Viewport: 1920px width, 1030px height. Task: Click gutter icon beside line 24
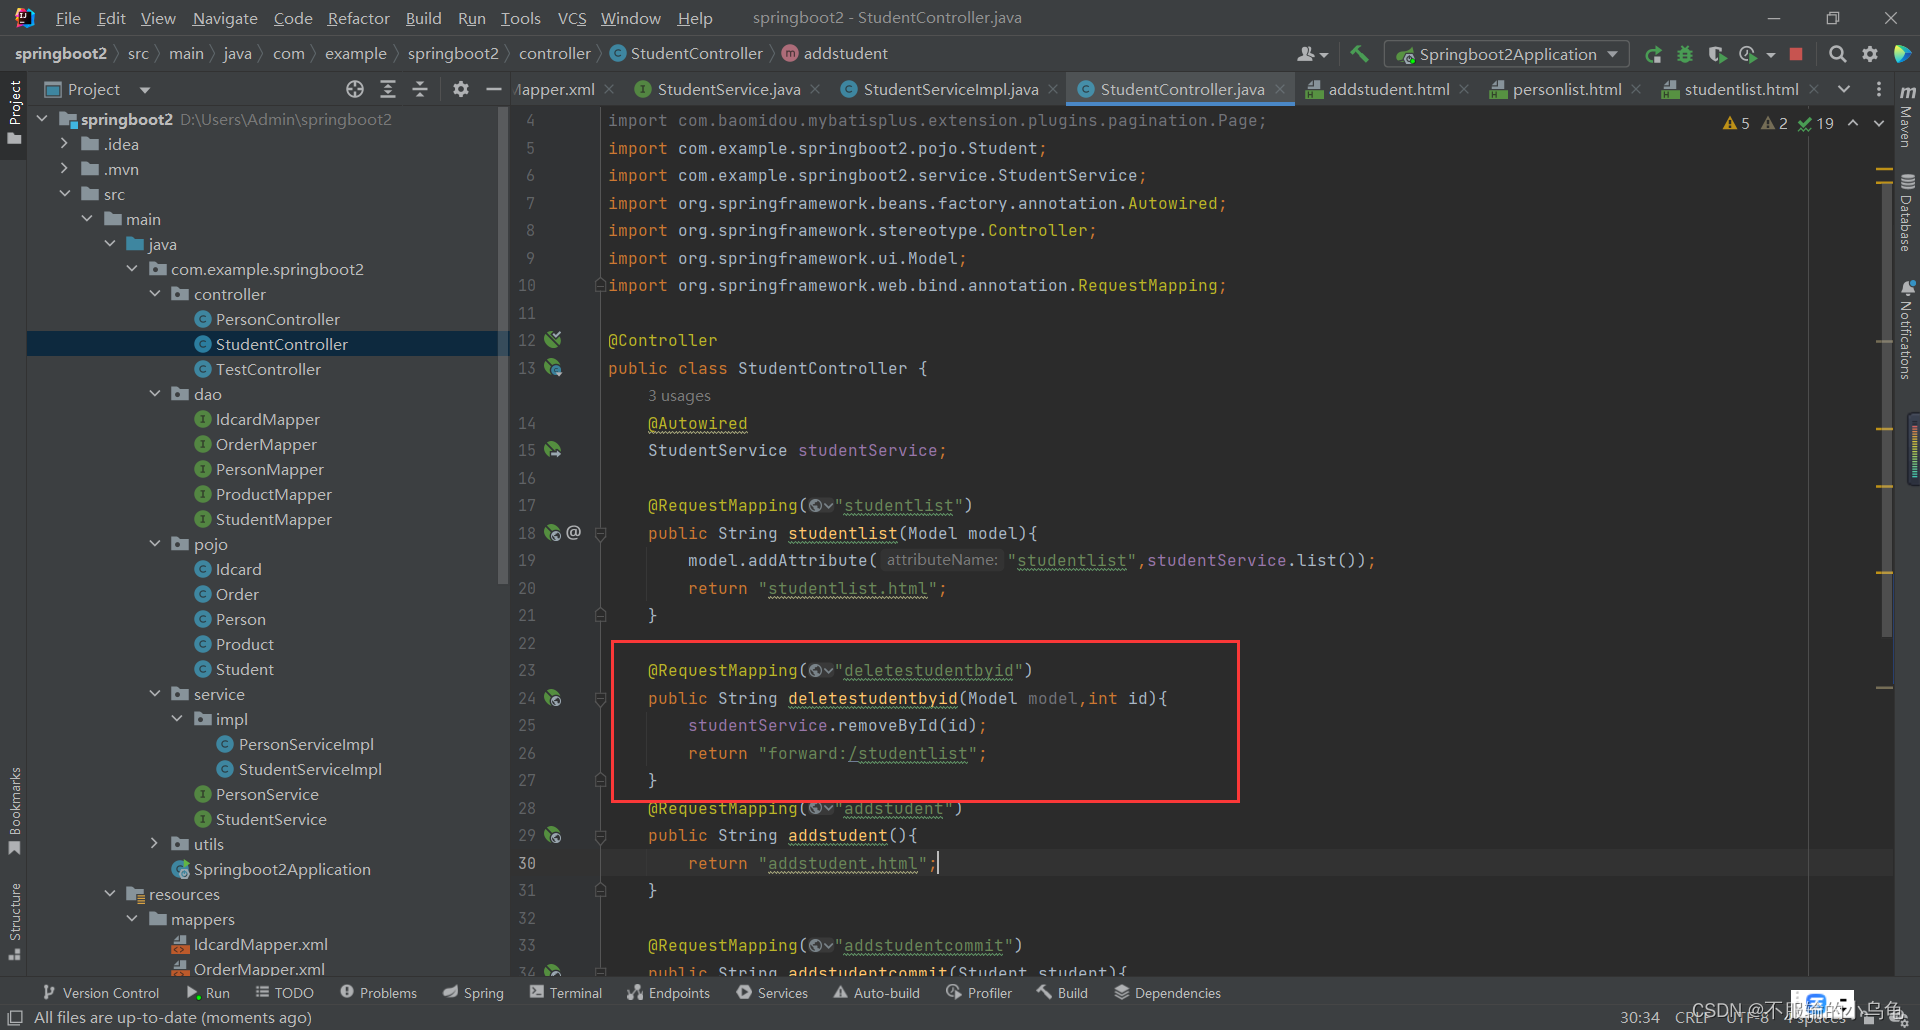(x=553, y=698)
